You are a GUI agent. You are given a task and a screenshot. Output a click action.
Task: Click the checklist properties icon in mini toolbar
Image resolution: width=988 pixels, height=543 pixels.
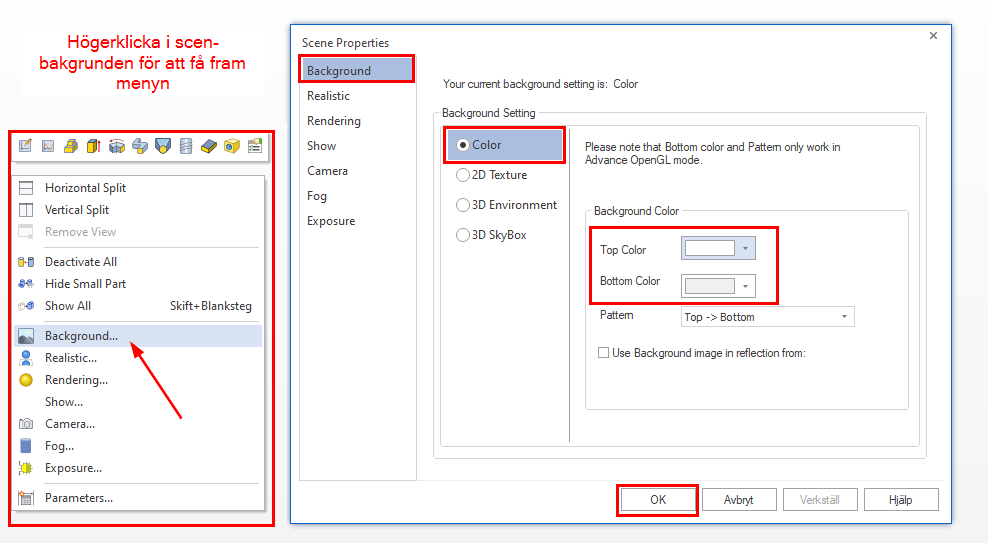point(255,146)
